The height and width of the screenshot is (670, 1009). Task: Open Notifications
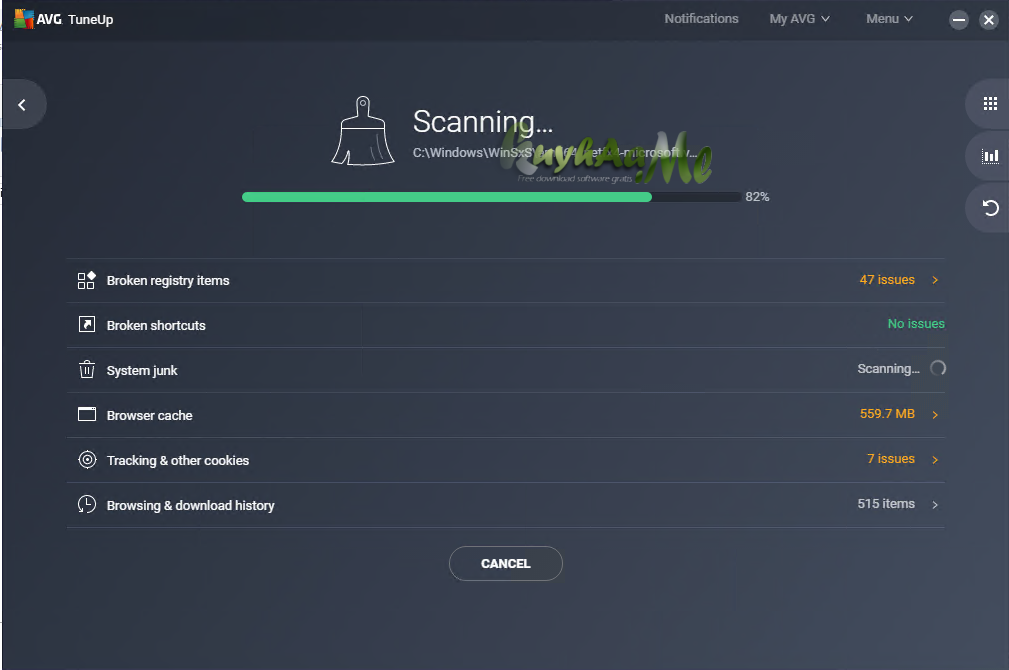pyautogui.click(x=701, y=19)
